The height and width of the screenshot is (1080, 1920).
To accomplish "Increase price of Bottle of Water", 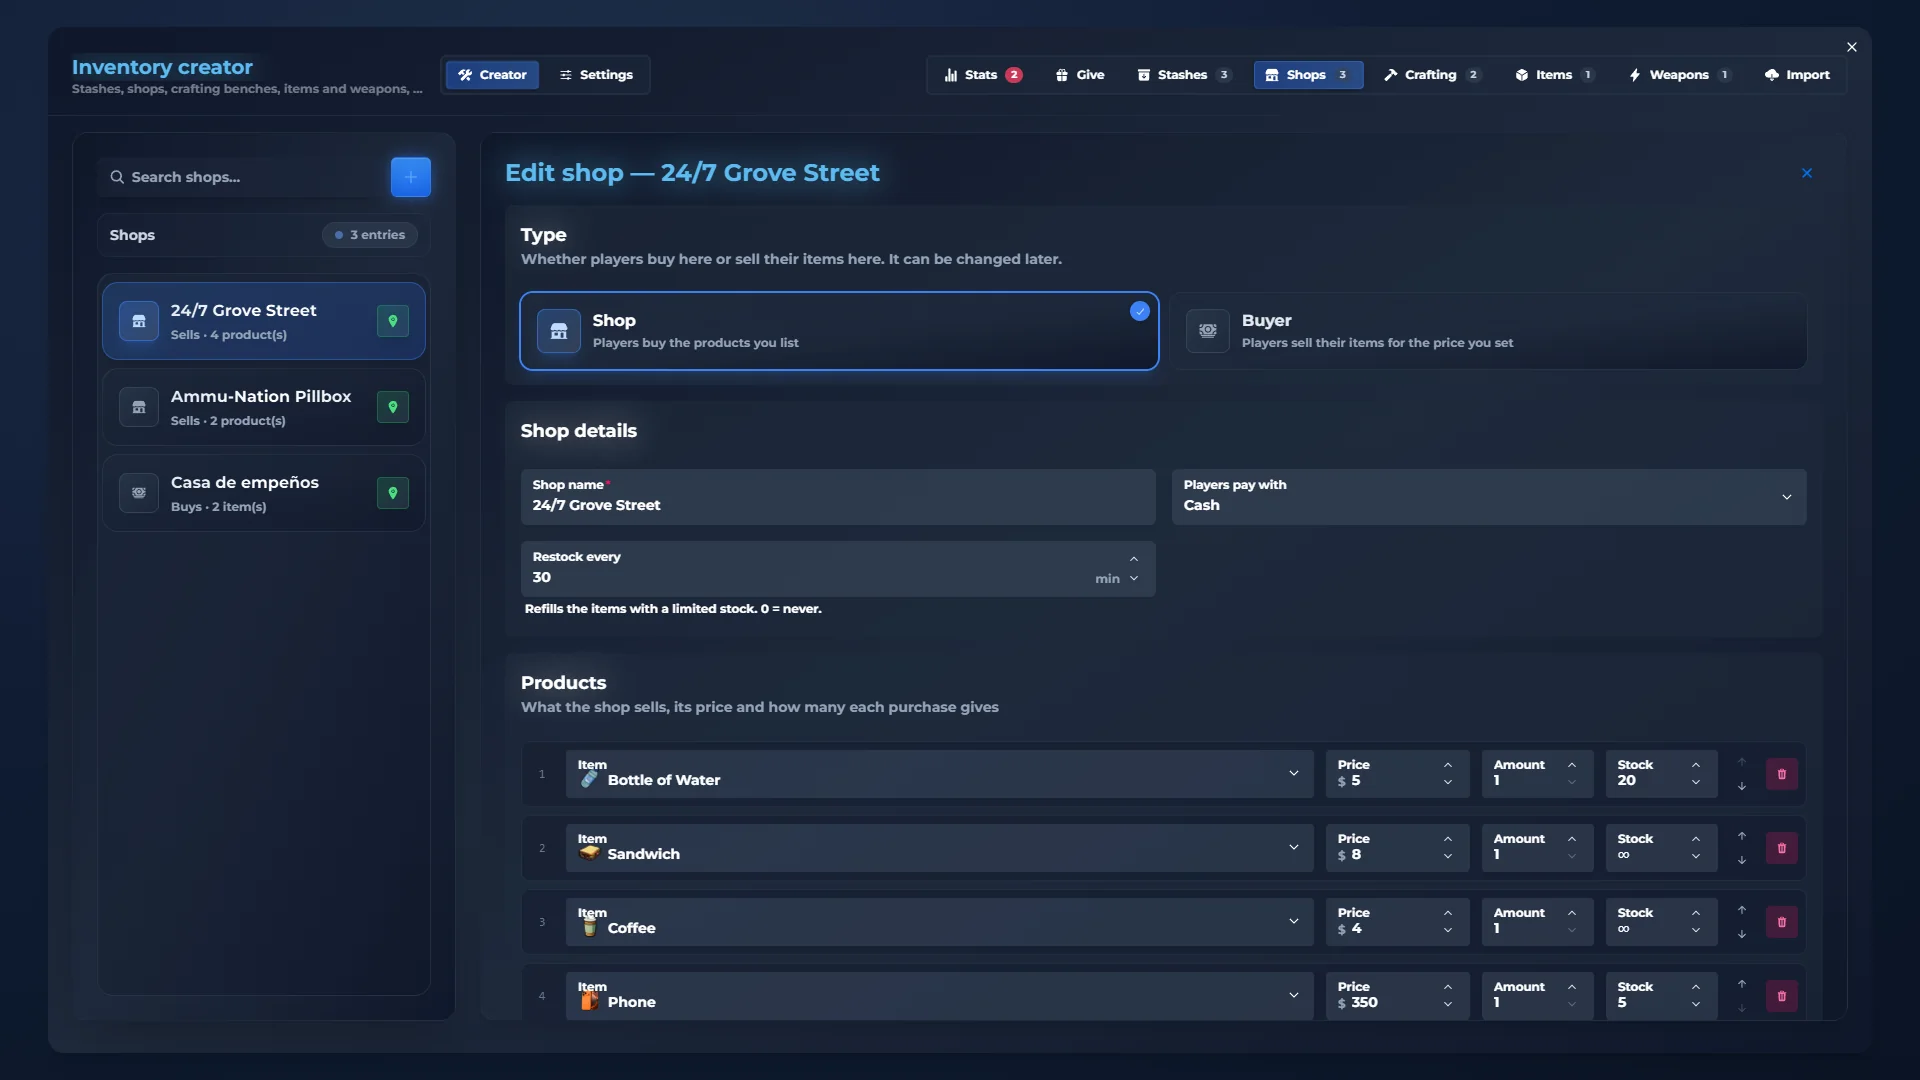I will click(x=1448, y=765).
